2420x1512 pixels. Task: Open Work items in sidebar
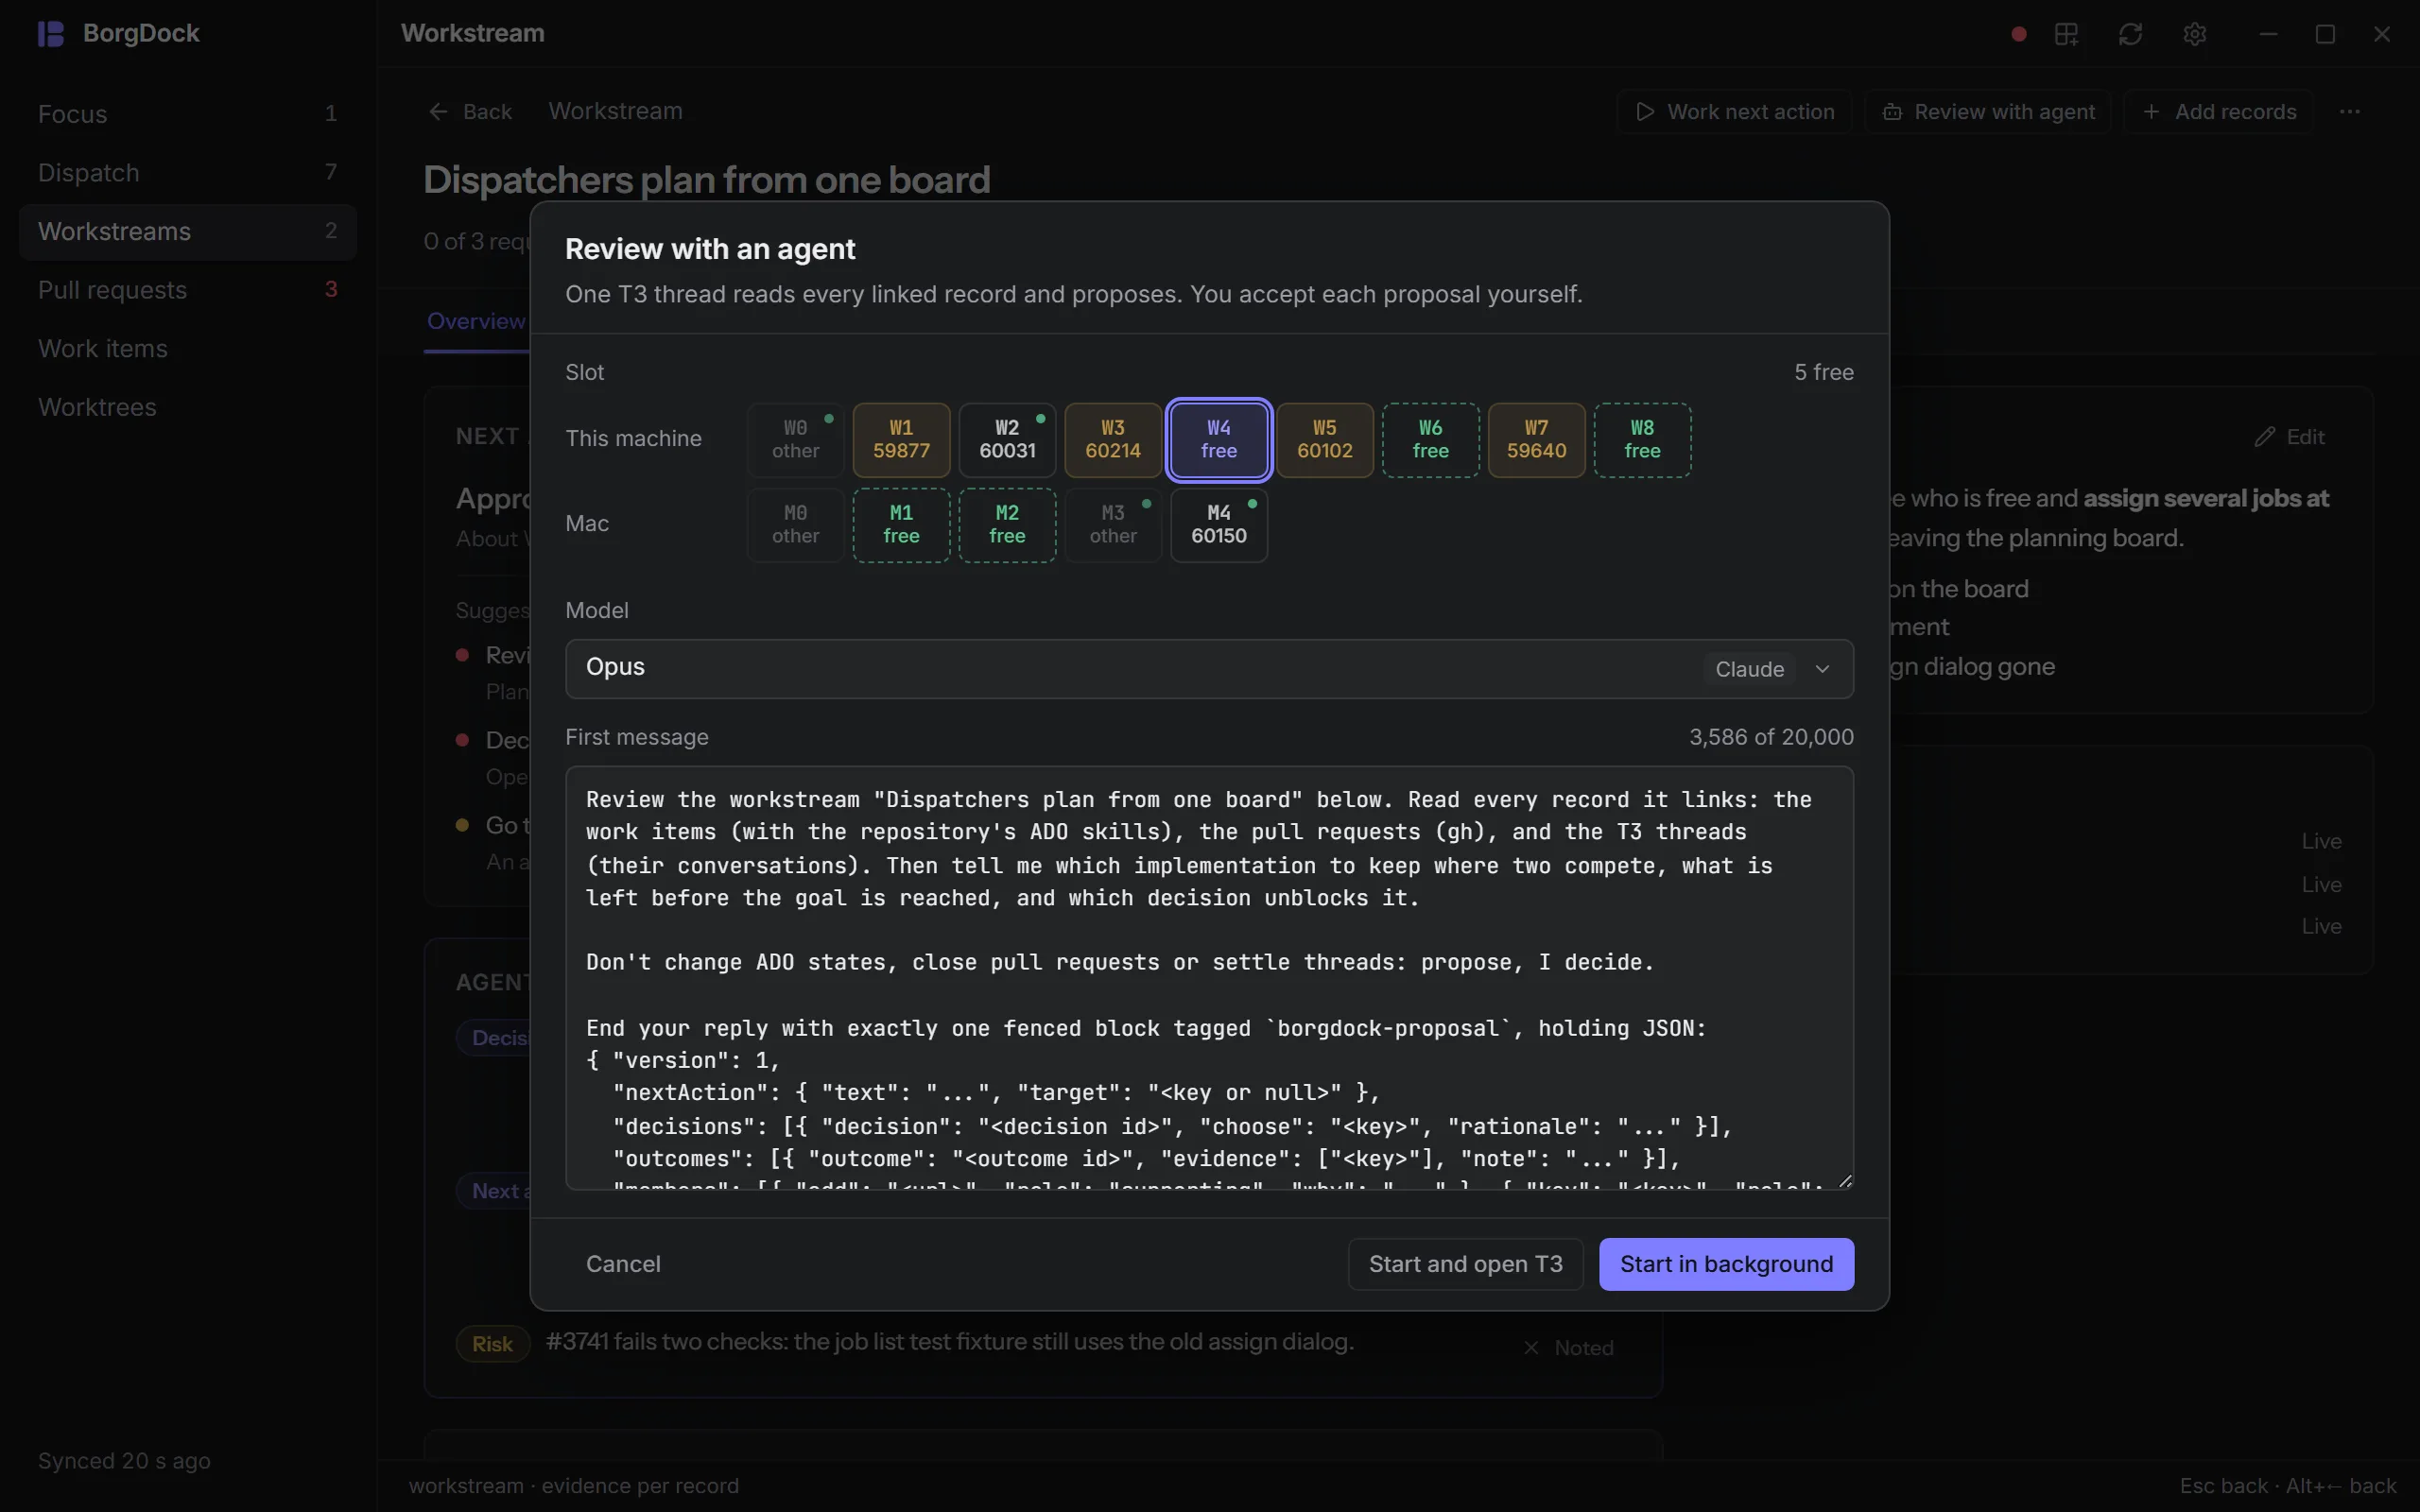point(187,348)
